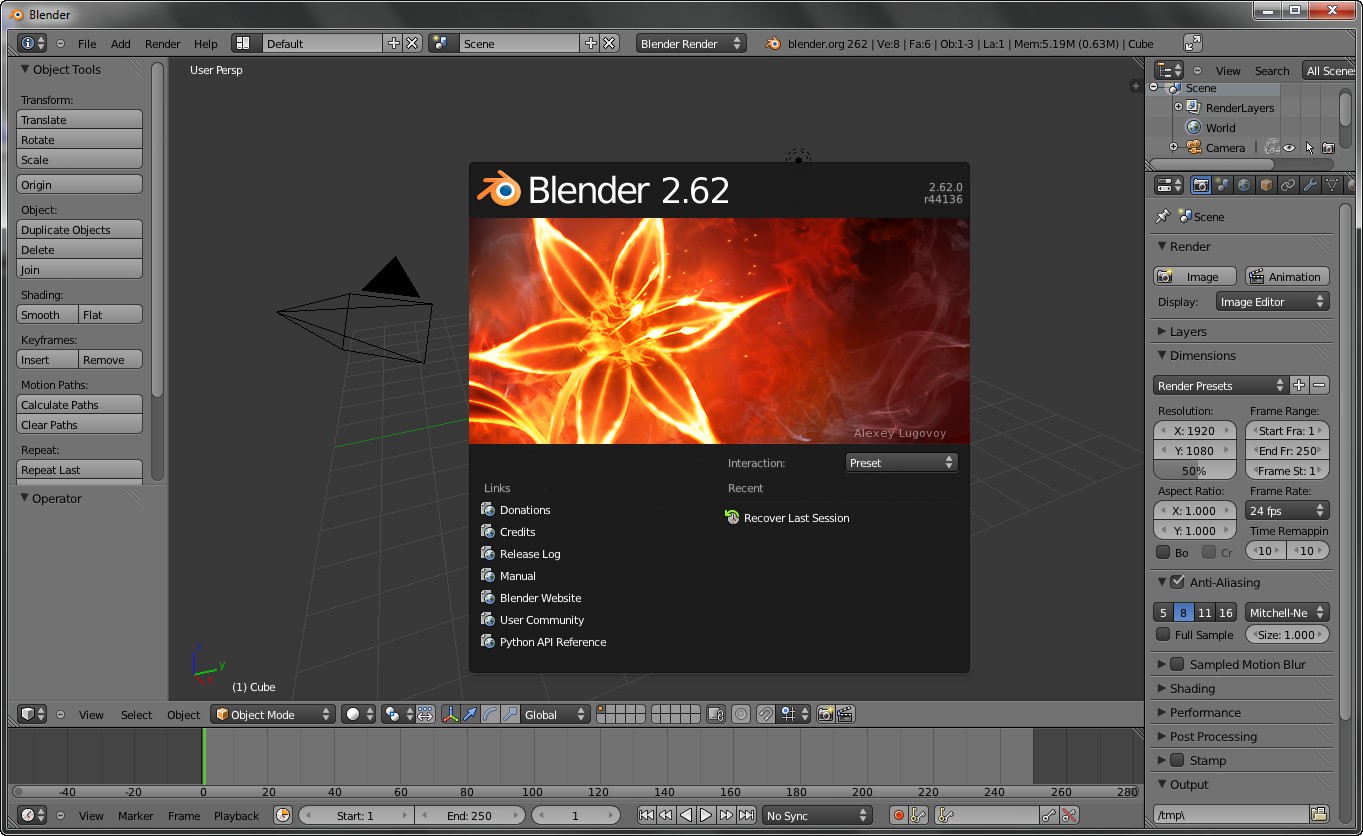Click the Animation render button
Viewport: 1363px width, 836px height.
pyautogui.click(x=1286, y=276)
